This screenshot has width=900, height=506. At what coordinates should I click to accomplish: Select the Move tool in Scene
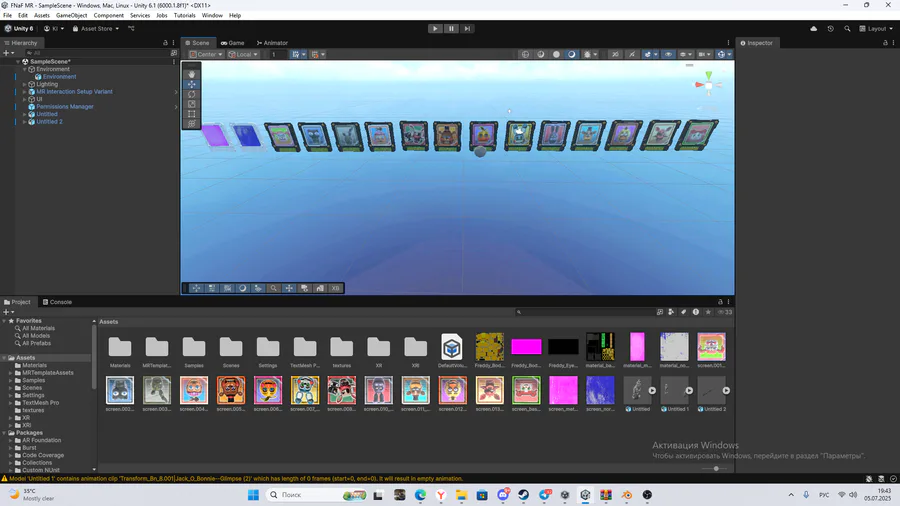pyautogui.click(x=192, y=84)
